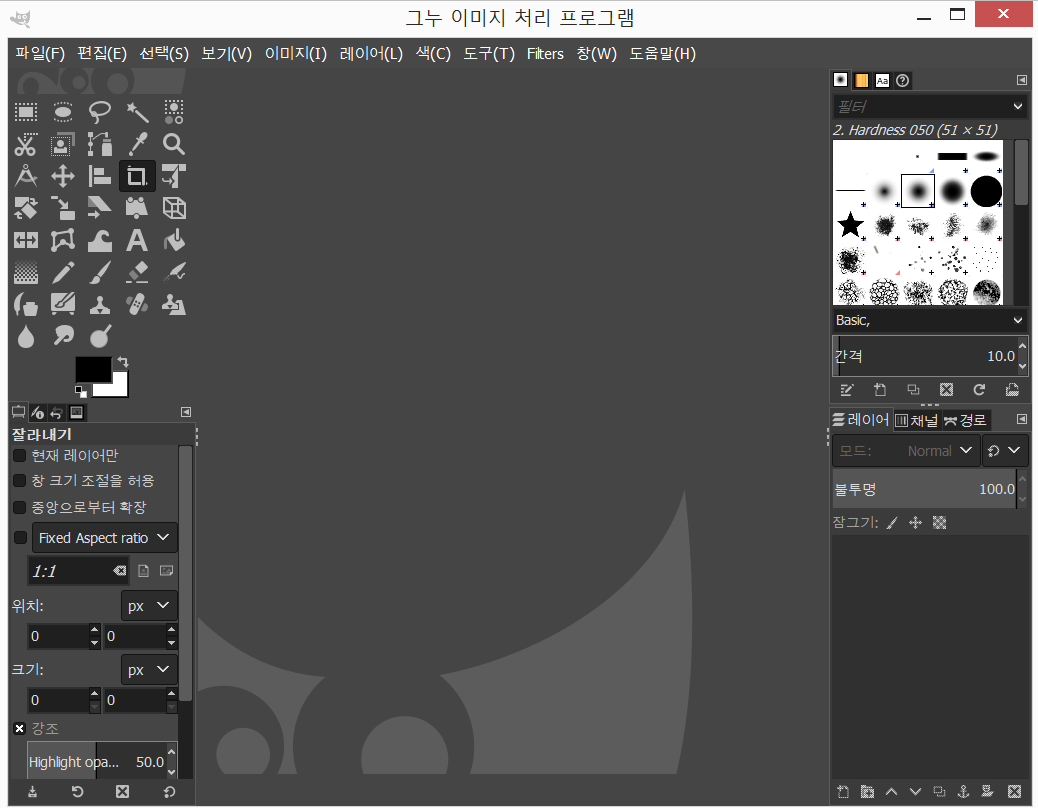Open the tool options panel menu arrow
The image size is (1038, 808).
(186, 412)
